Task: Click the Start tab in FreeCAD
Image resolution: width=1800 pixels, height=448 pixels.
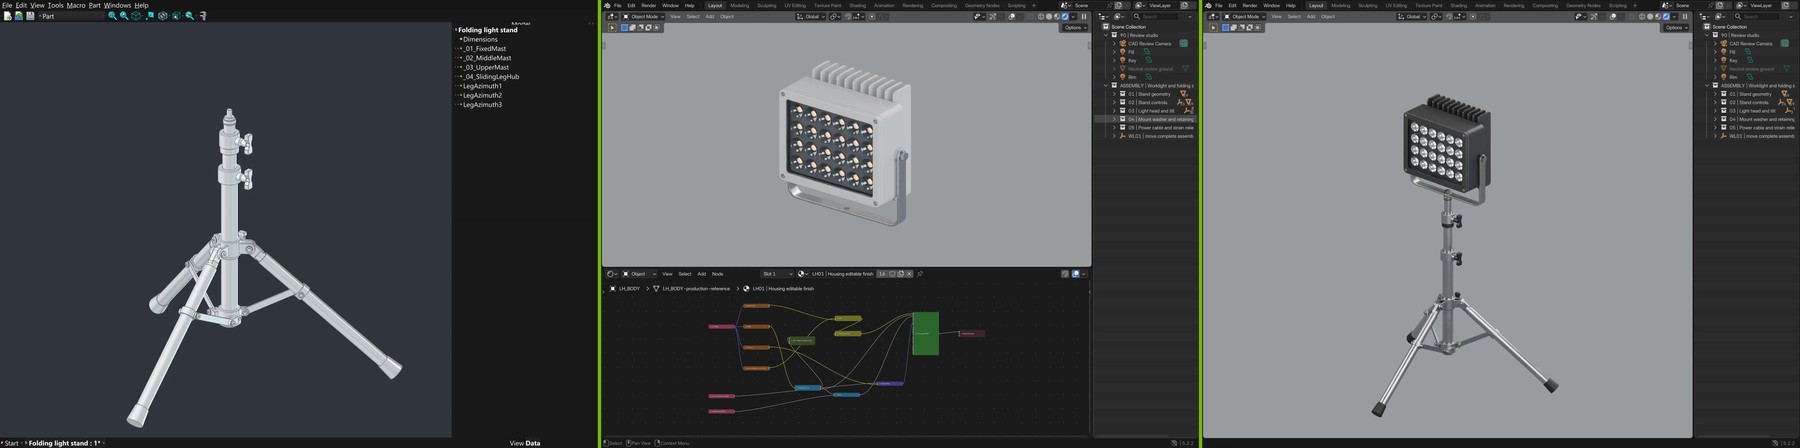Action: 10,443
